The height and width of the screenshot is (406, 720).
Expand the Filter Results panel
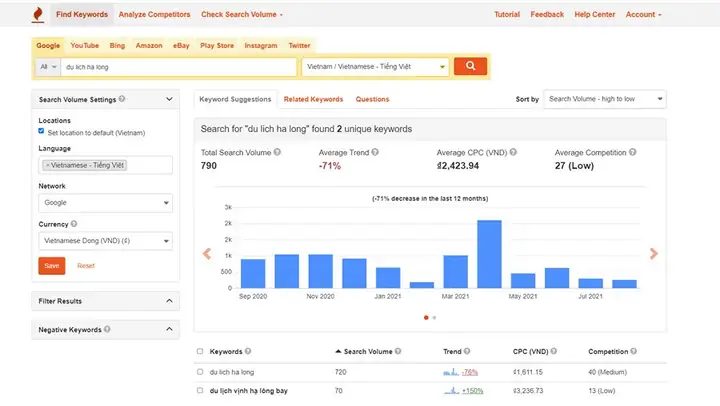[x=106, y=301]
